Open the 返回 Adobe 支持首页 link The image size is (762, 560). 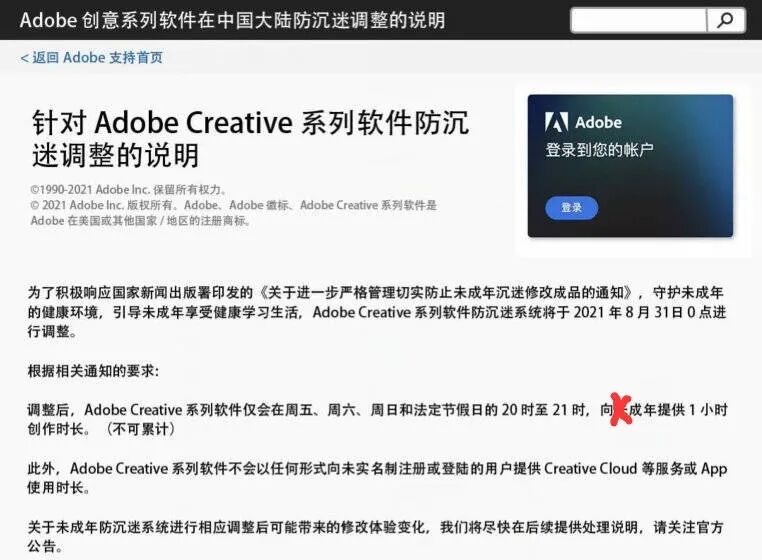[92, 57]
